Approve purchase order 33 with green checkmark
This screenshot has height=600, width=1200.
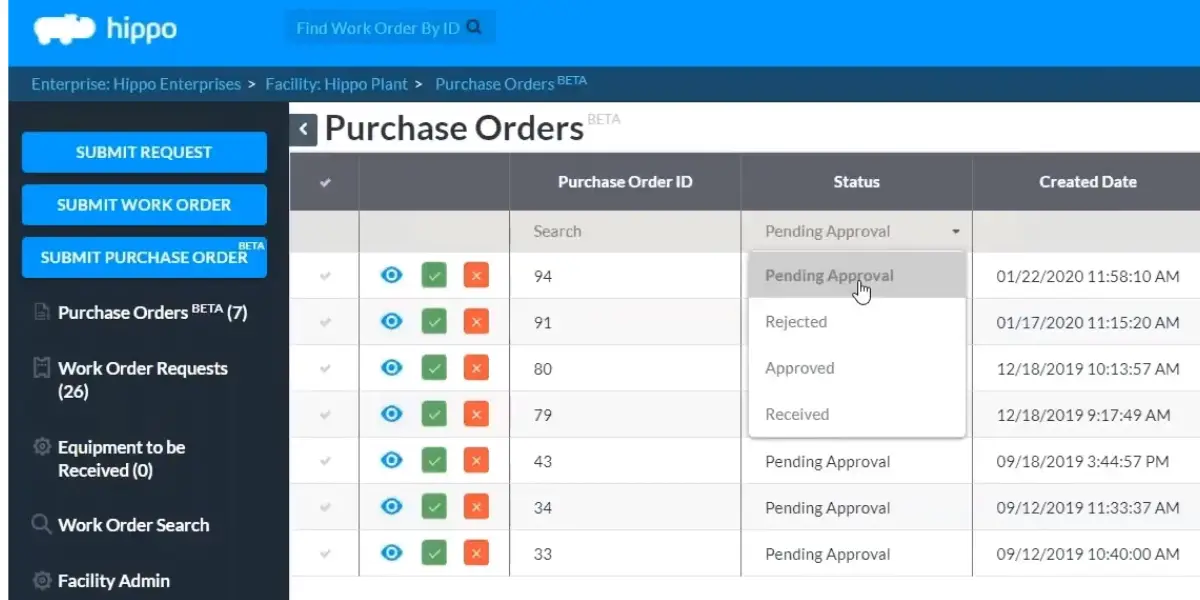pyautogui.click(x=434, y=553)
